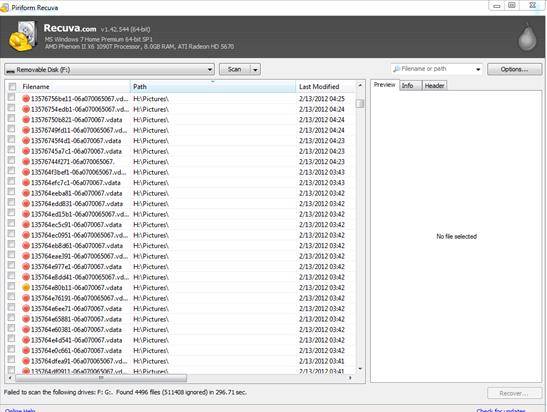Click the Recuva.com title link

point(70,28)
